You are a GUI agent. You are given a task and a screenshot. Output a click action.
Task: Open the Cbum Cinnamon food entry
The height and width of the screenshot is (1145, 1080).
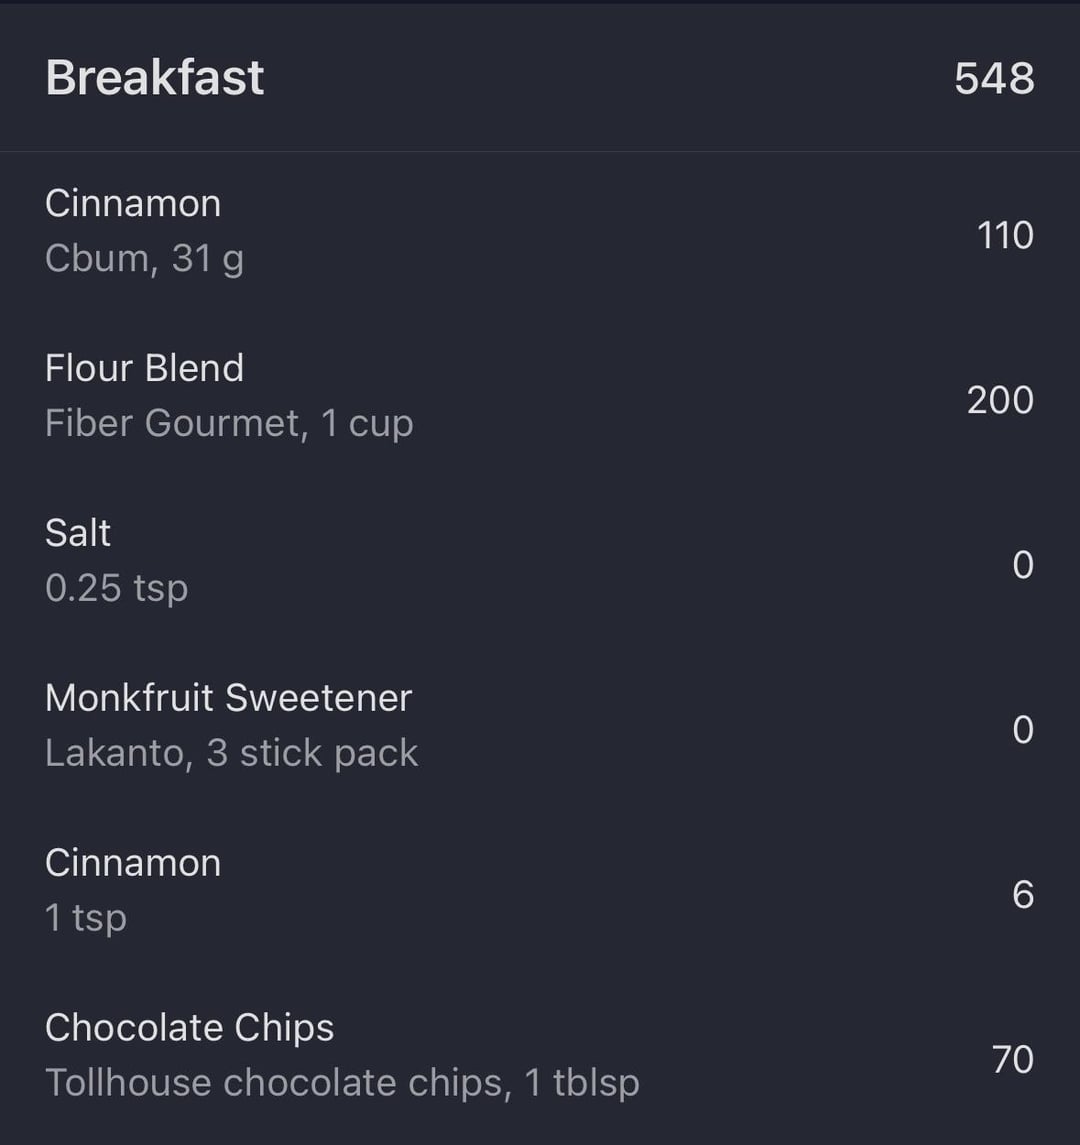[x=133, y=203]
